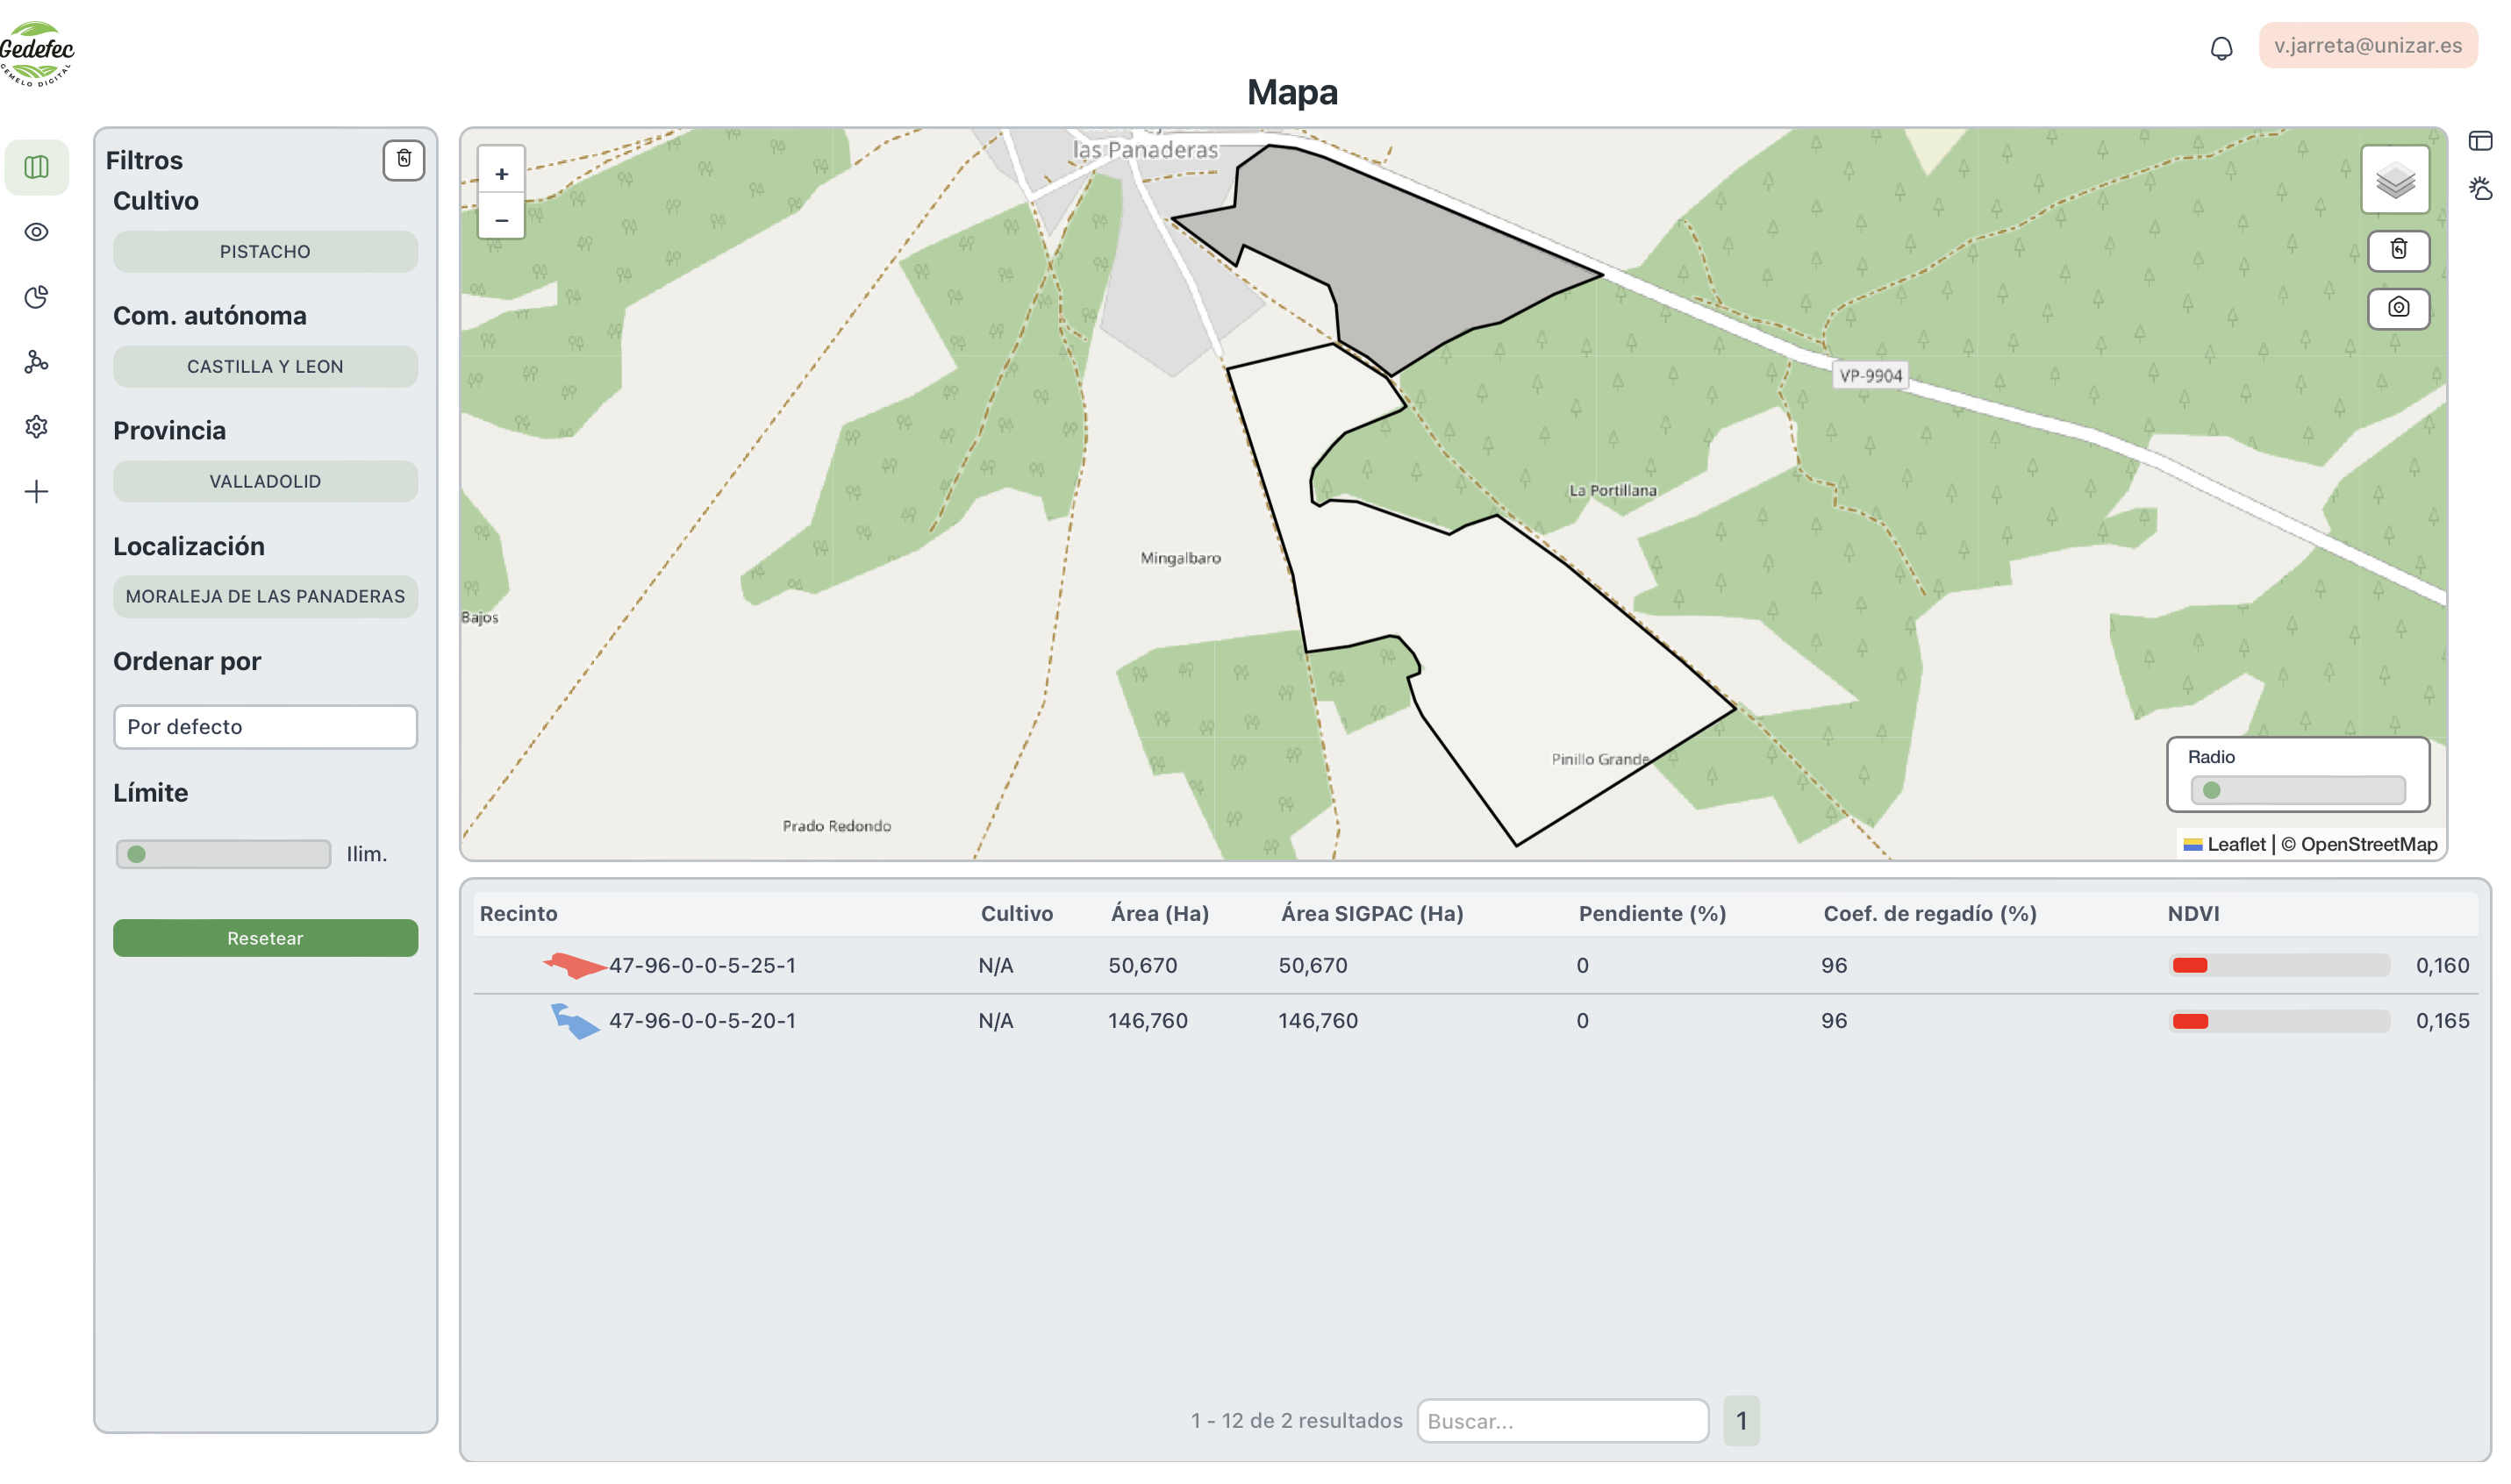Open the PISTACHO cultivo dropdown

click(265, 252)
